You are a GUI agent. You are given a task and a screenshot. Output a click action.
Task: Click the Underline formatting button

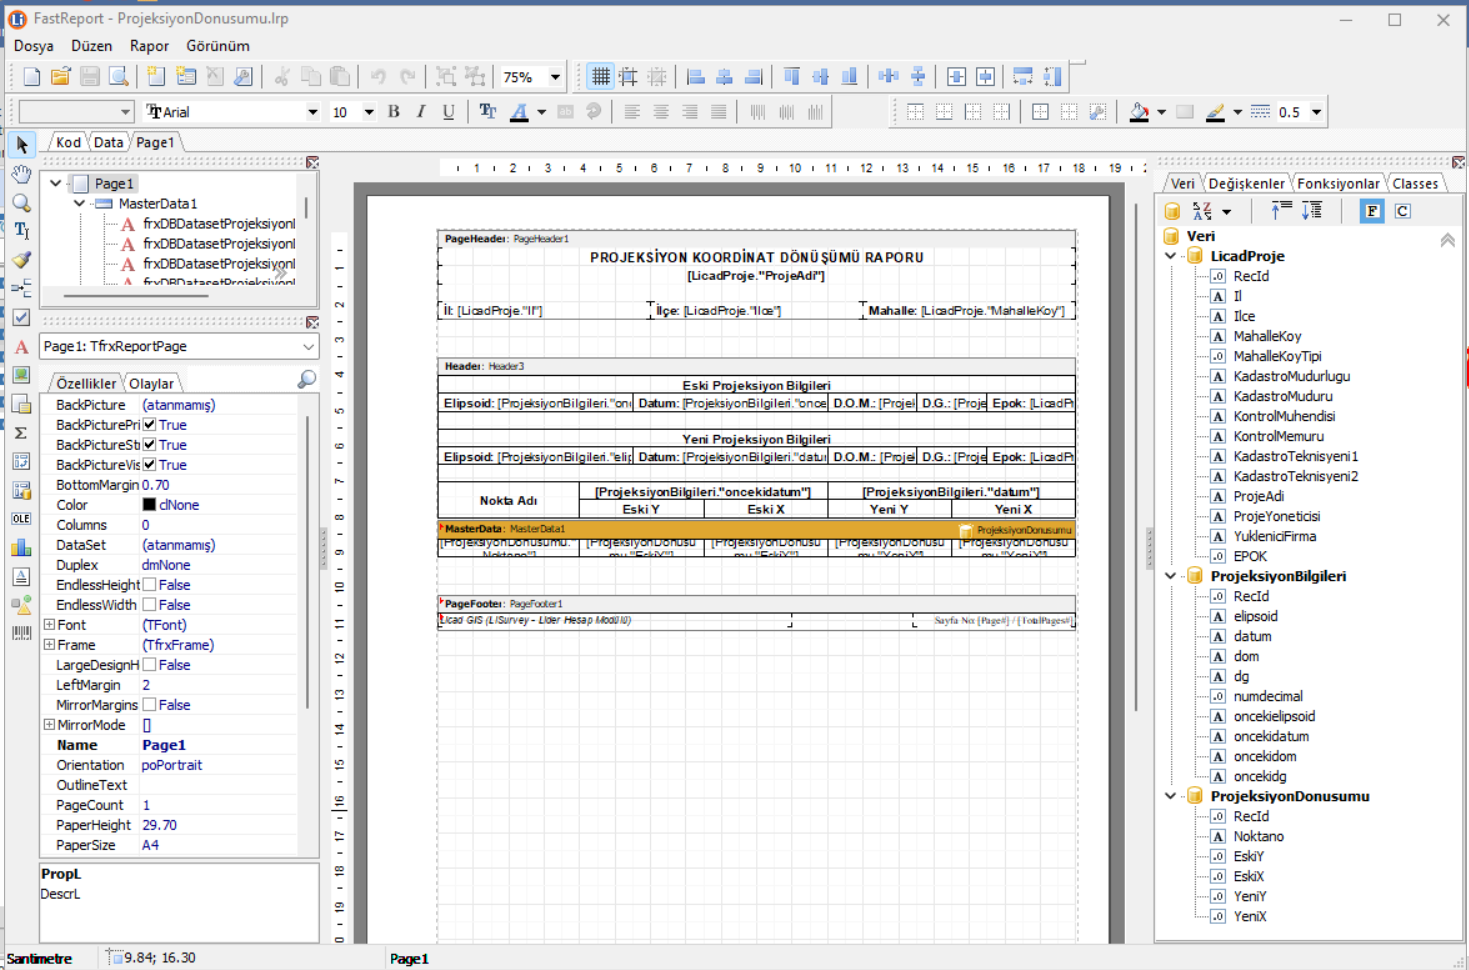[448, 112]
